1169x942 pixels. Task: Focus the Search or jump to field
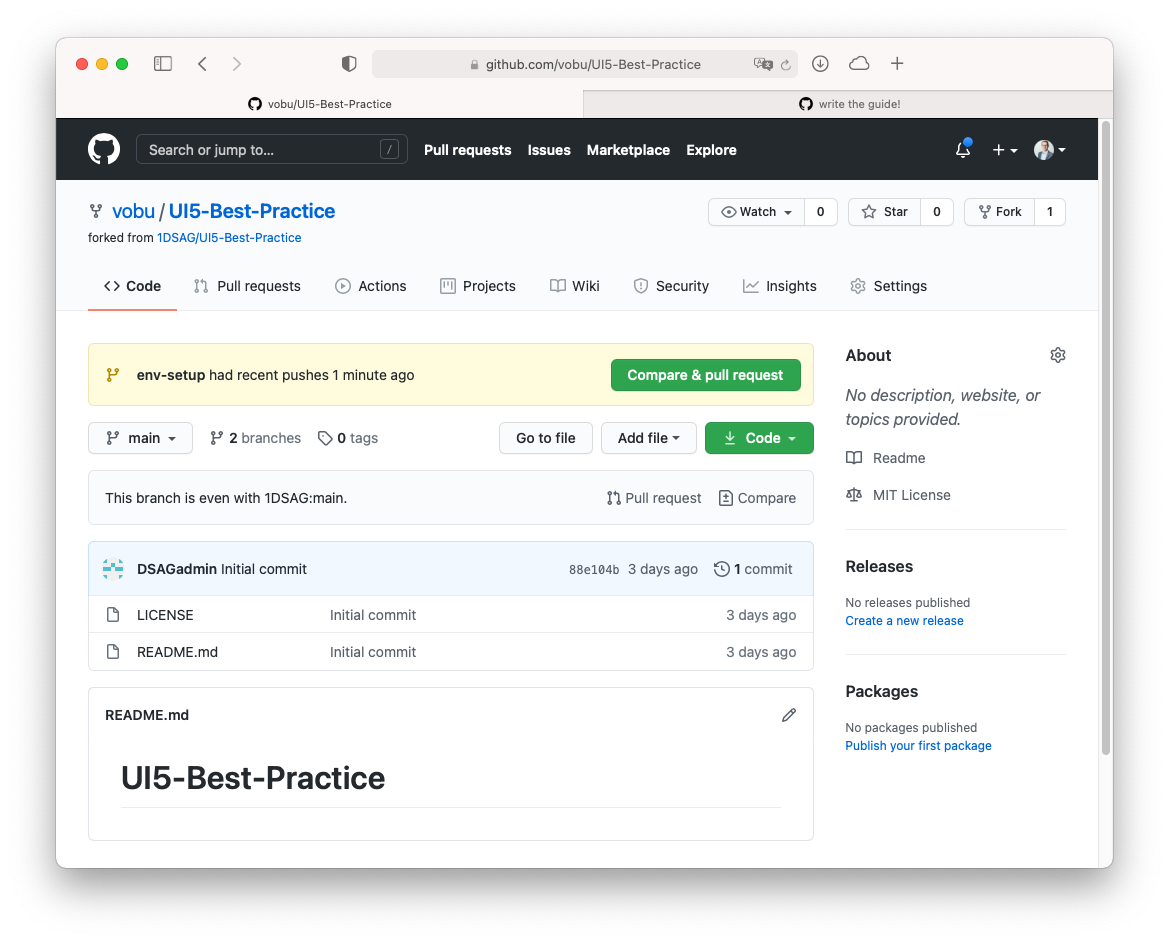click(x=271, y=150)
